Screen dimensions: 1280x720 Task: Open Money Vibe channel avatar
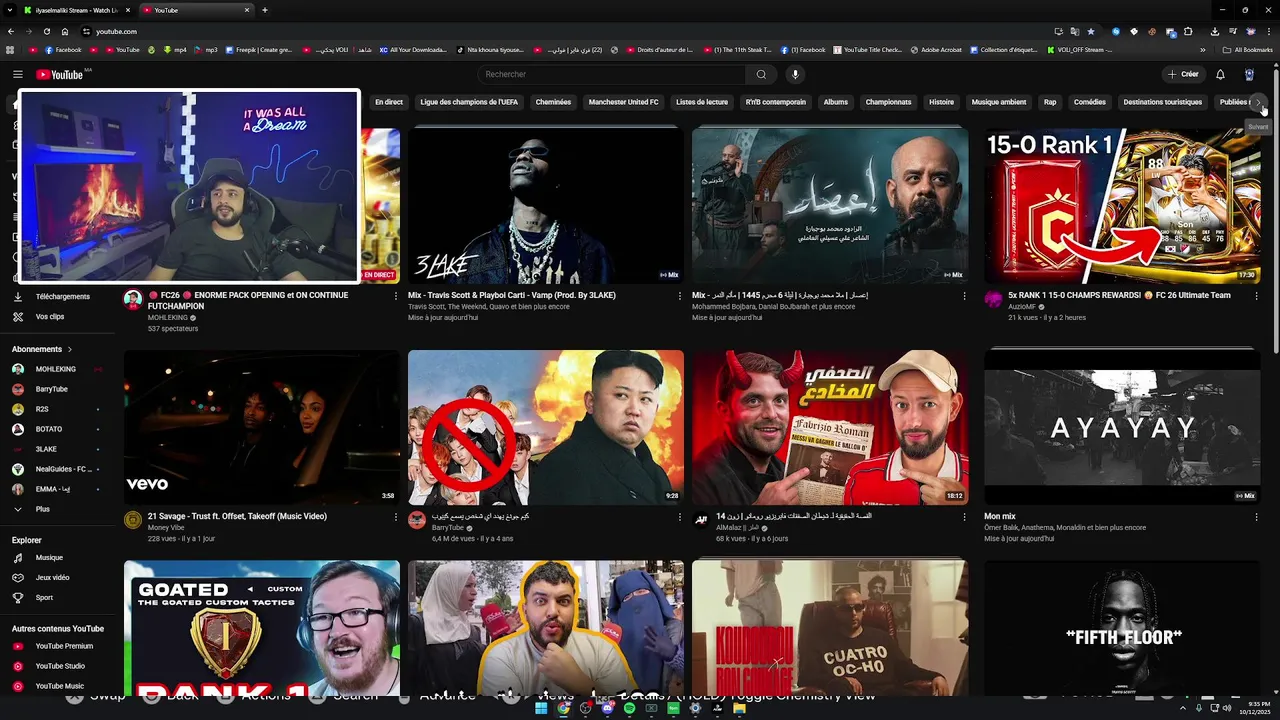tap(133, 520)
